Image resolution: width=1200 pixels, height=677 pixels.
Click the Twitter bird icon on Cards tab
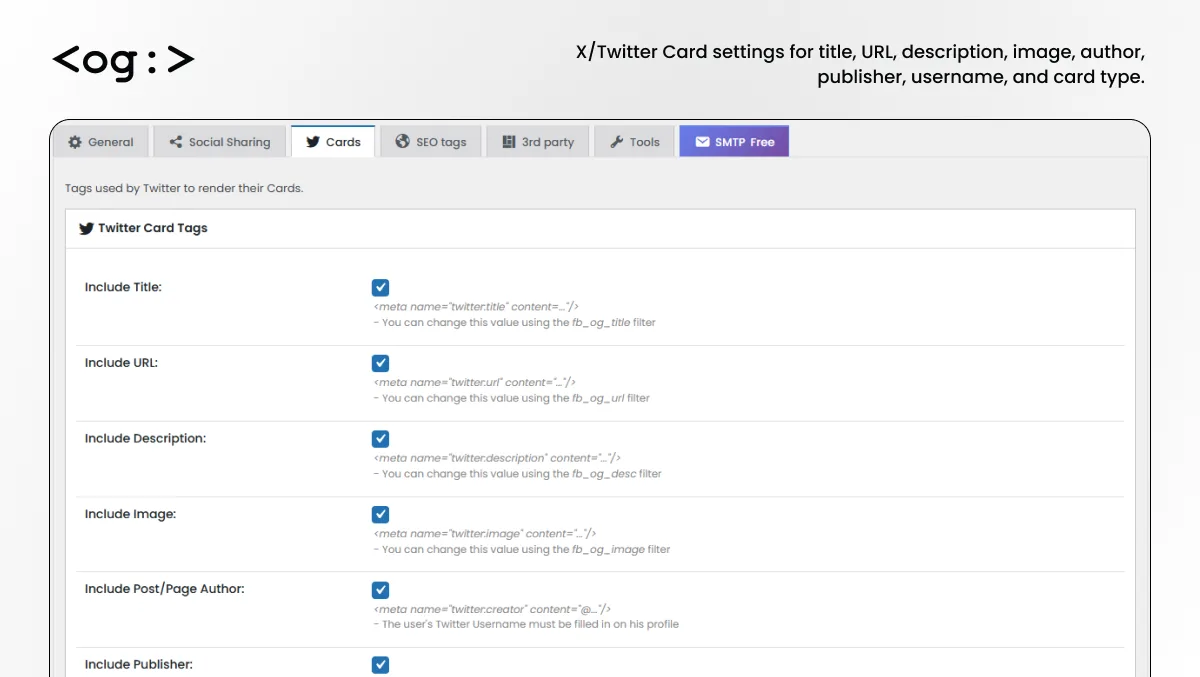313,142
